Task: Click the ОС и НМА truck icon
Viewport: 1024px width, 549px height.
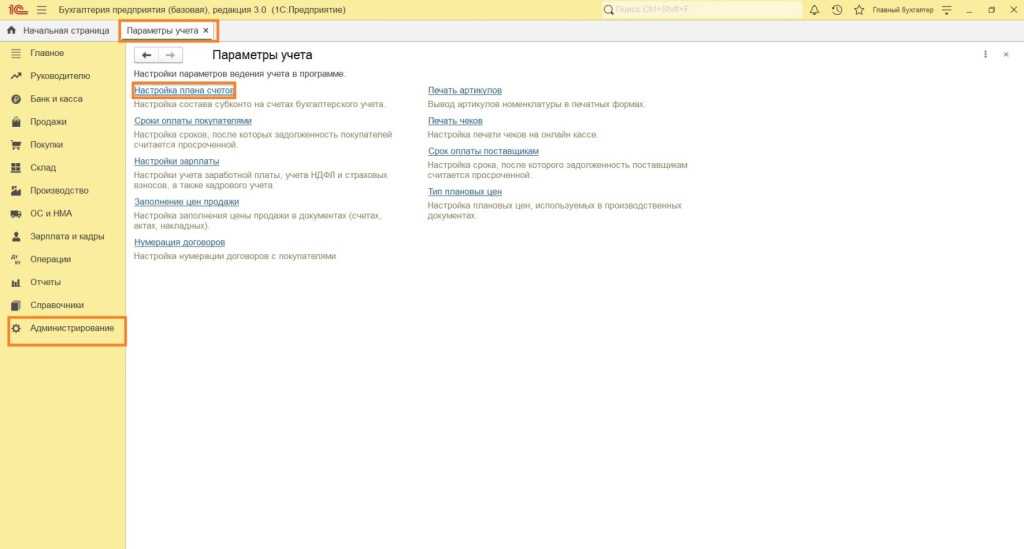Action: click(16, 213)
